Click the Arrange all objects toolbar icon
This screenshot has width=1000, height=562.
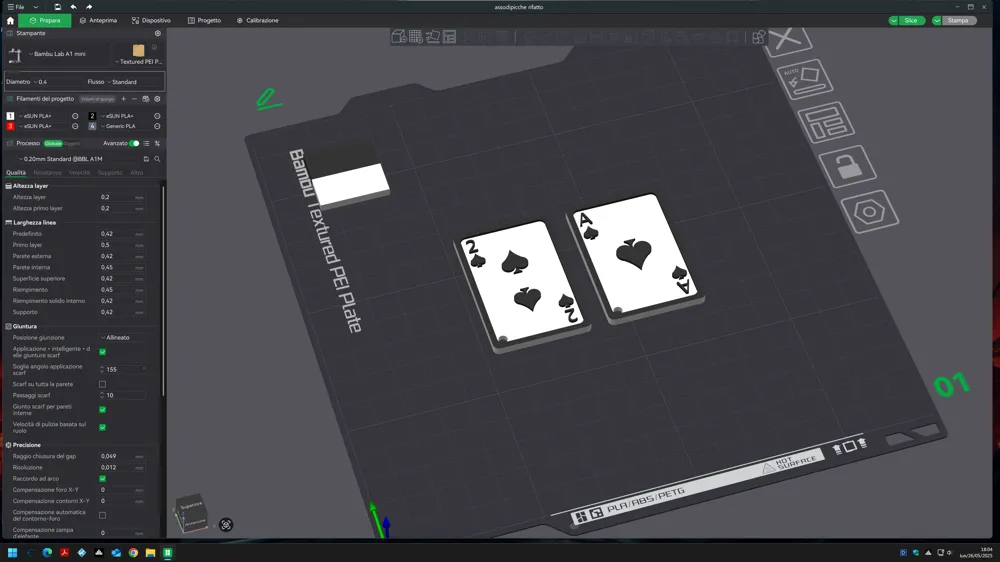[x=450, y=36]
